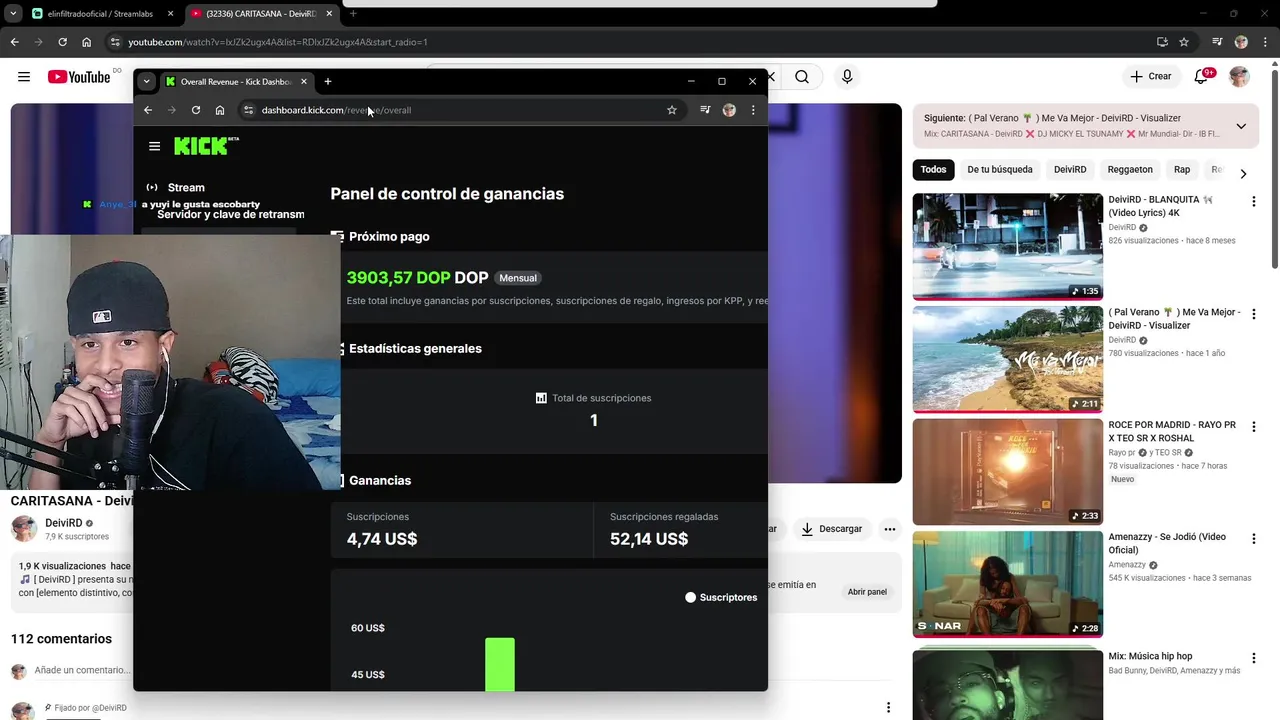Open Amenazzy Se Jodió video thumbnail
Viewport: 1280px width, 720px height.
pyautogui.click(x=1007, y=584)
